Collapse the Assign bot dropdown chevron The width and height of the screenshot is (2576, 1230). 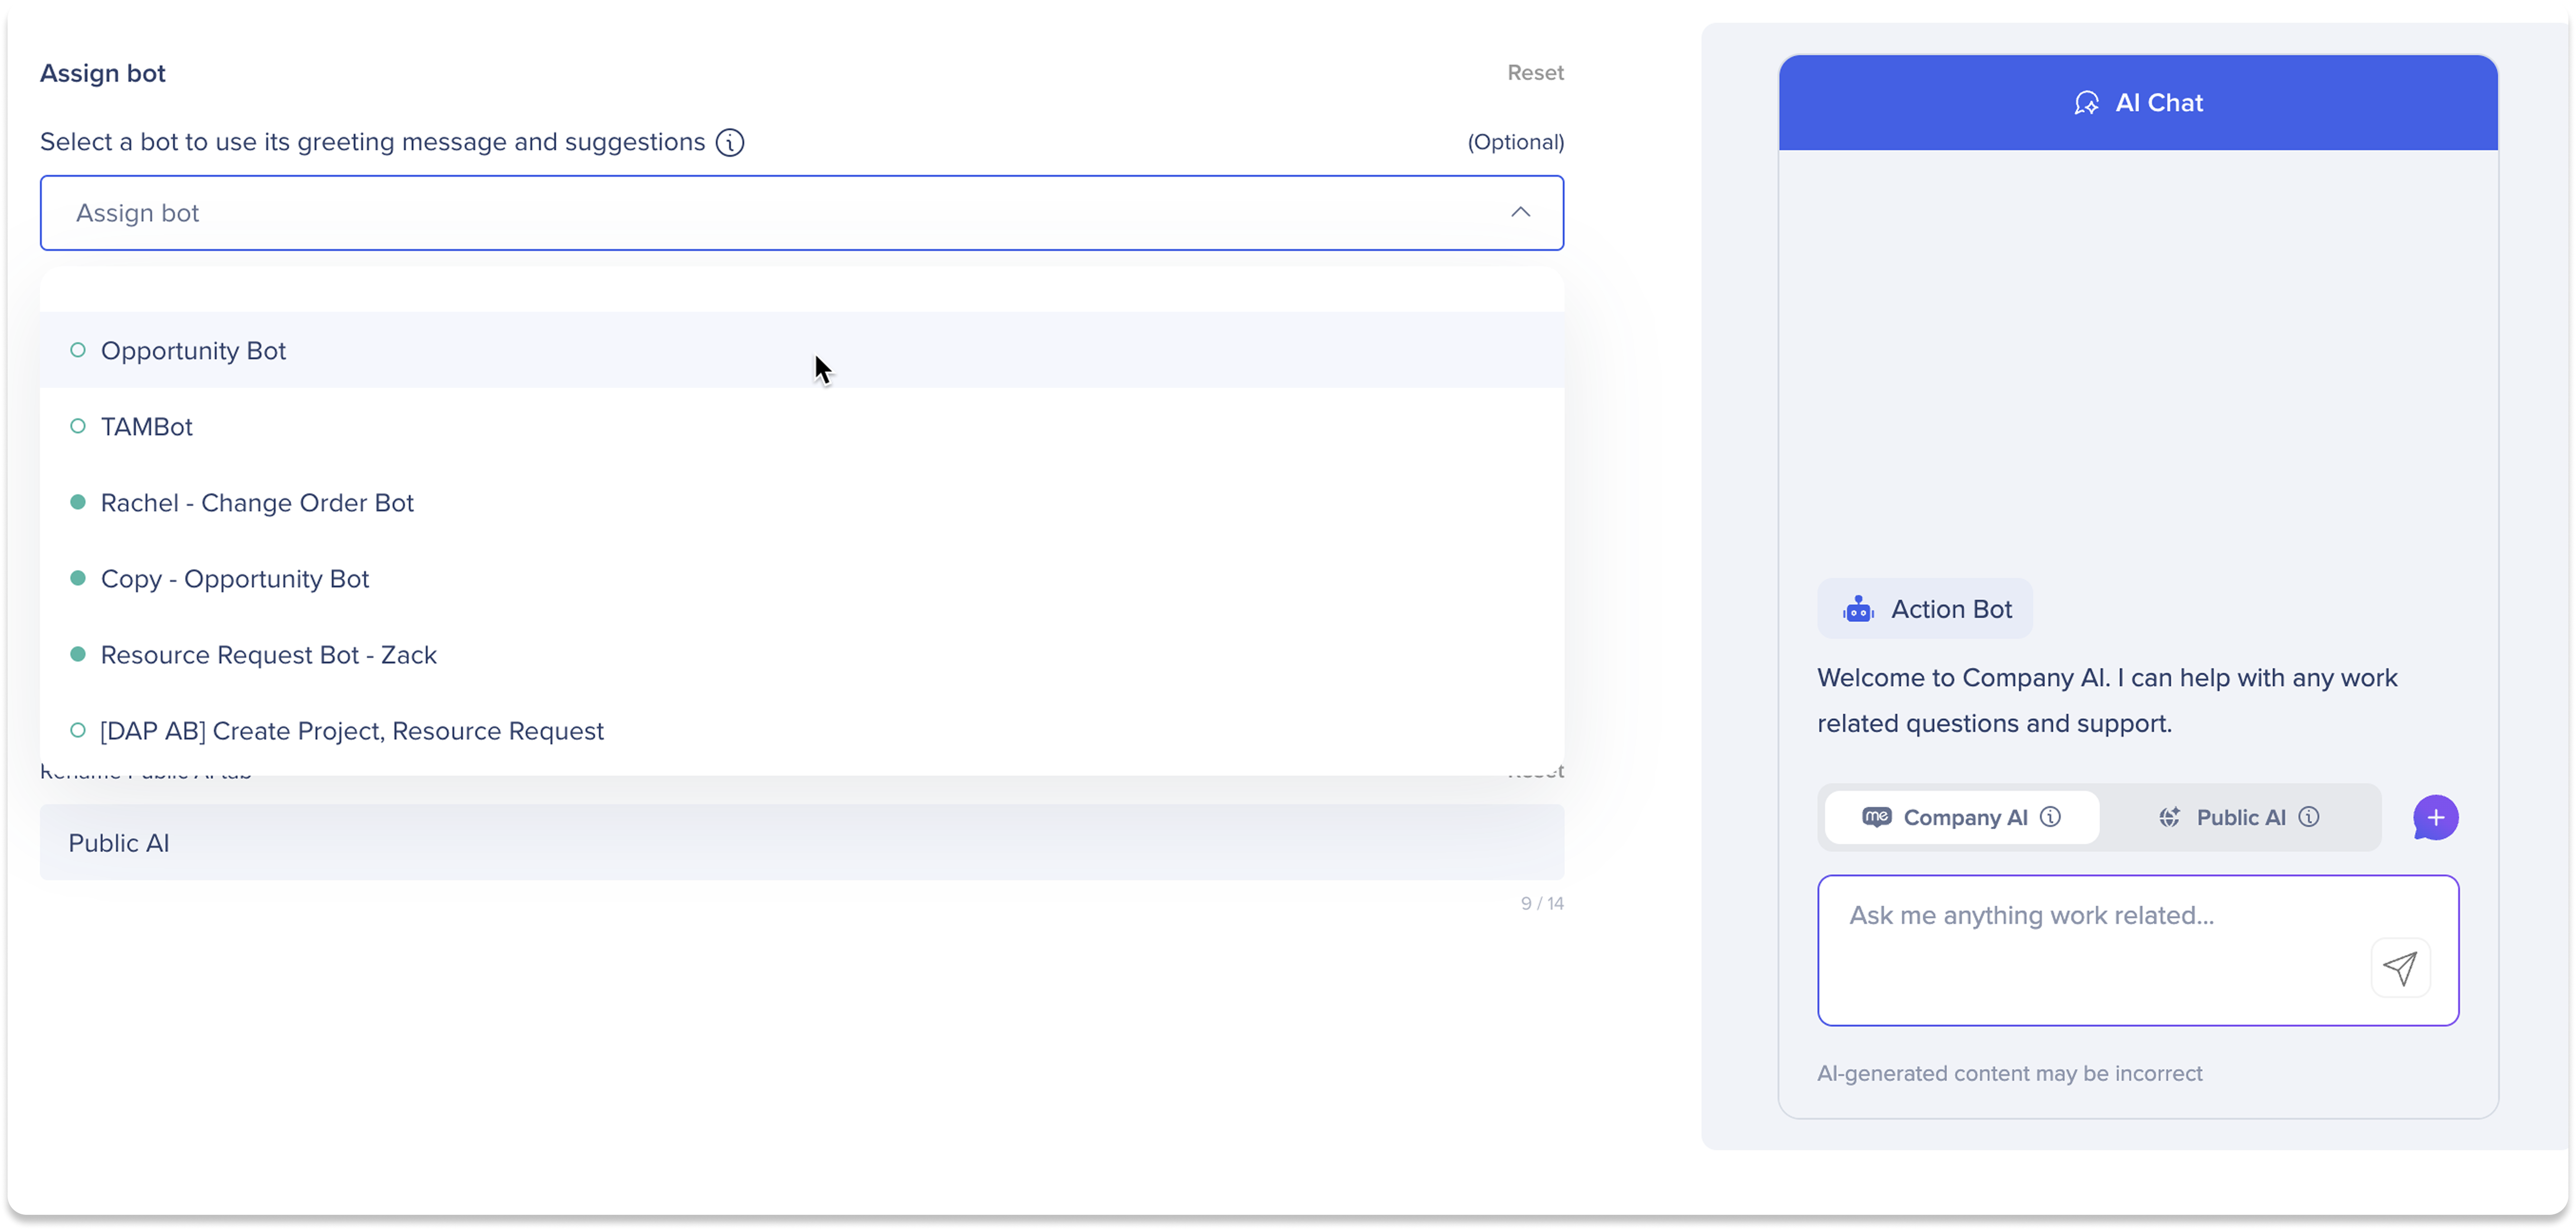pyautogui.click(x=1520, y=212)
